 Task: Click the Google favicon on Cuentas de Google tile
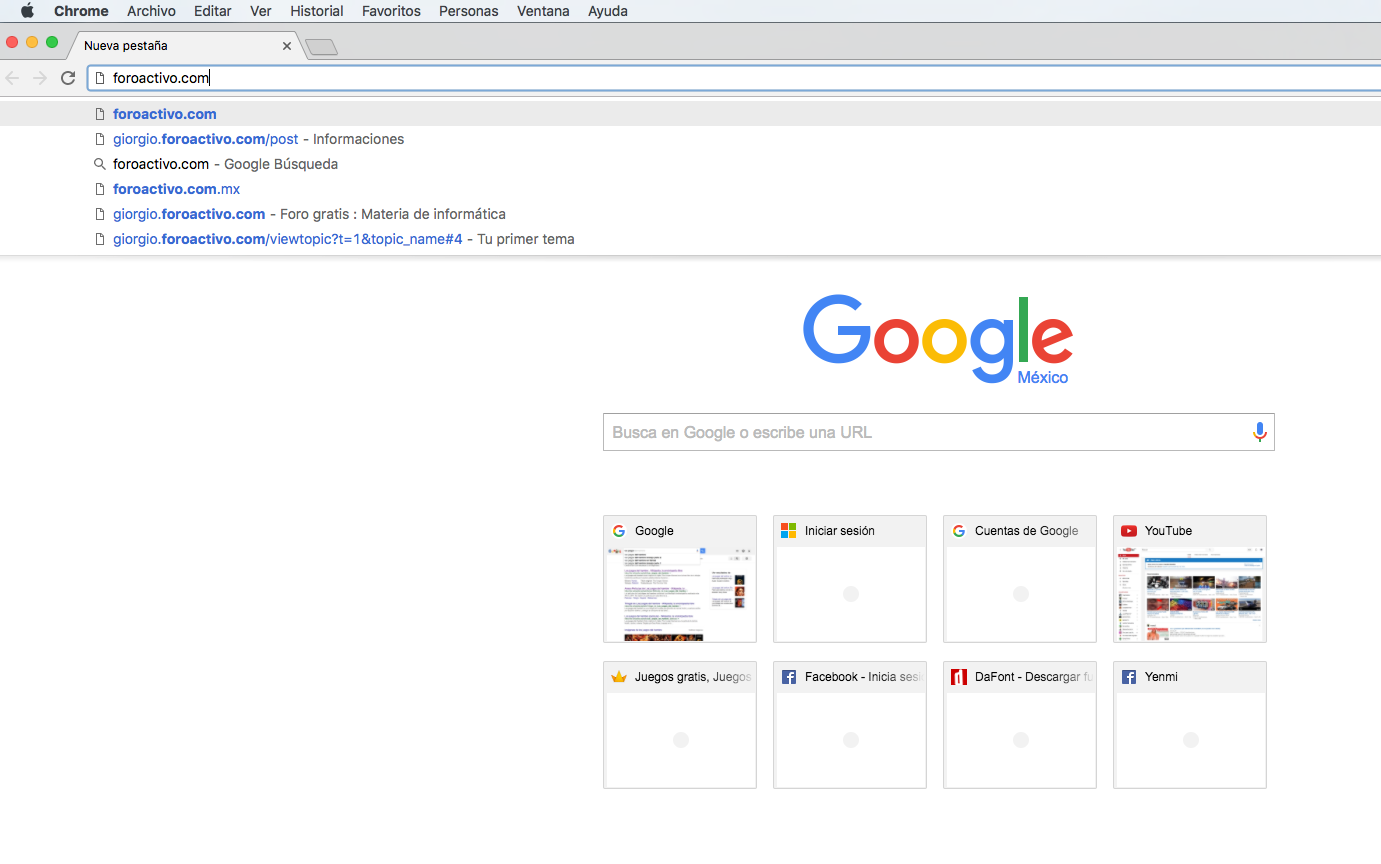pyautogui.click(x=959, y=531)
